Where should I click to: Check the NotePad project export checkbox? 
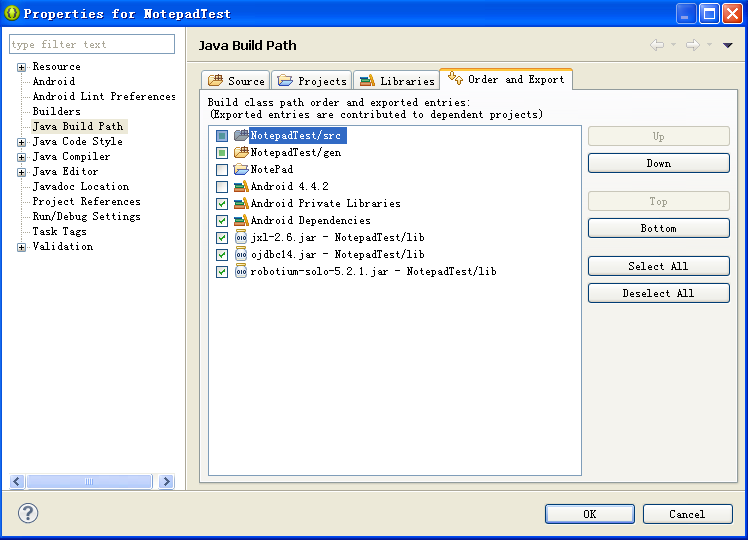pos(222,170)
